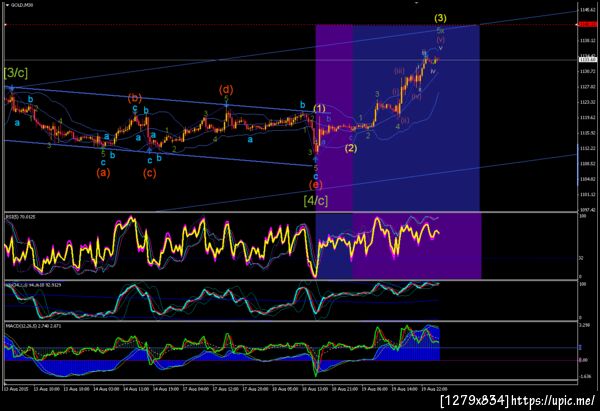Click the 13 Aug 2015 date on time axis
The image size is (600, 411).
pos(15,389)
